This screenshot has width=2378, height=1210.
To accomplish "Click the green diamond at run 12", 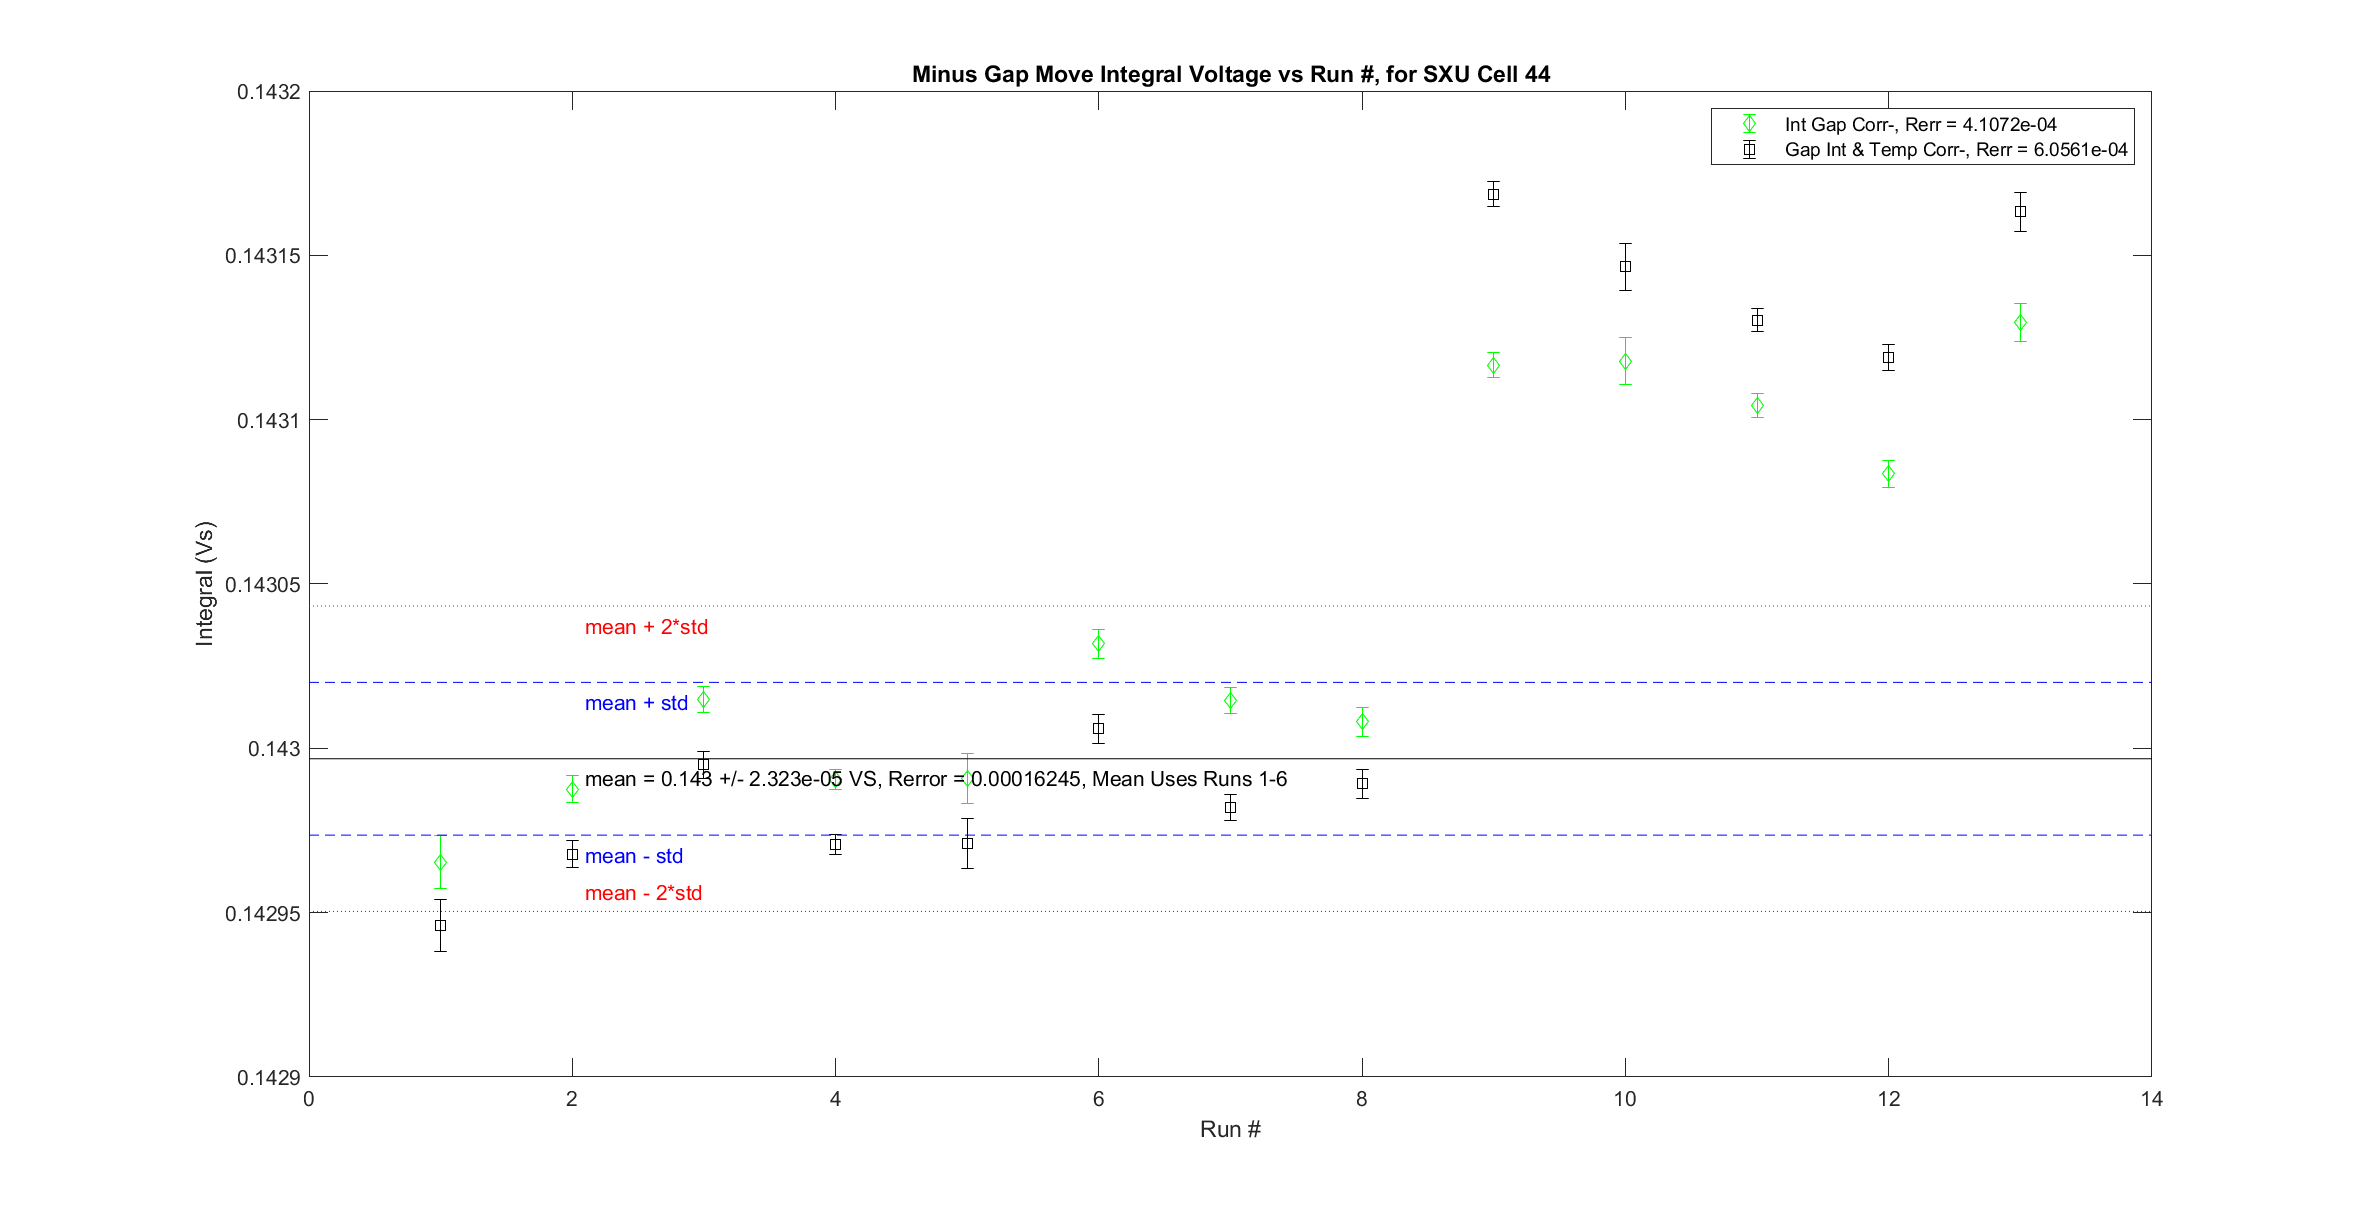I will tap(1888, 473).
